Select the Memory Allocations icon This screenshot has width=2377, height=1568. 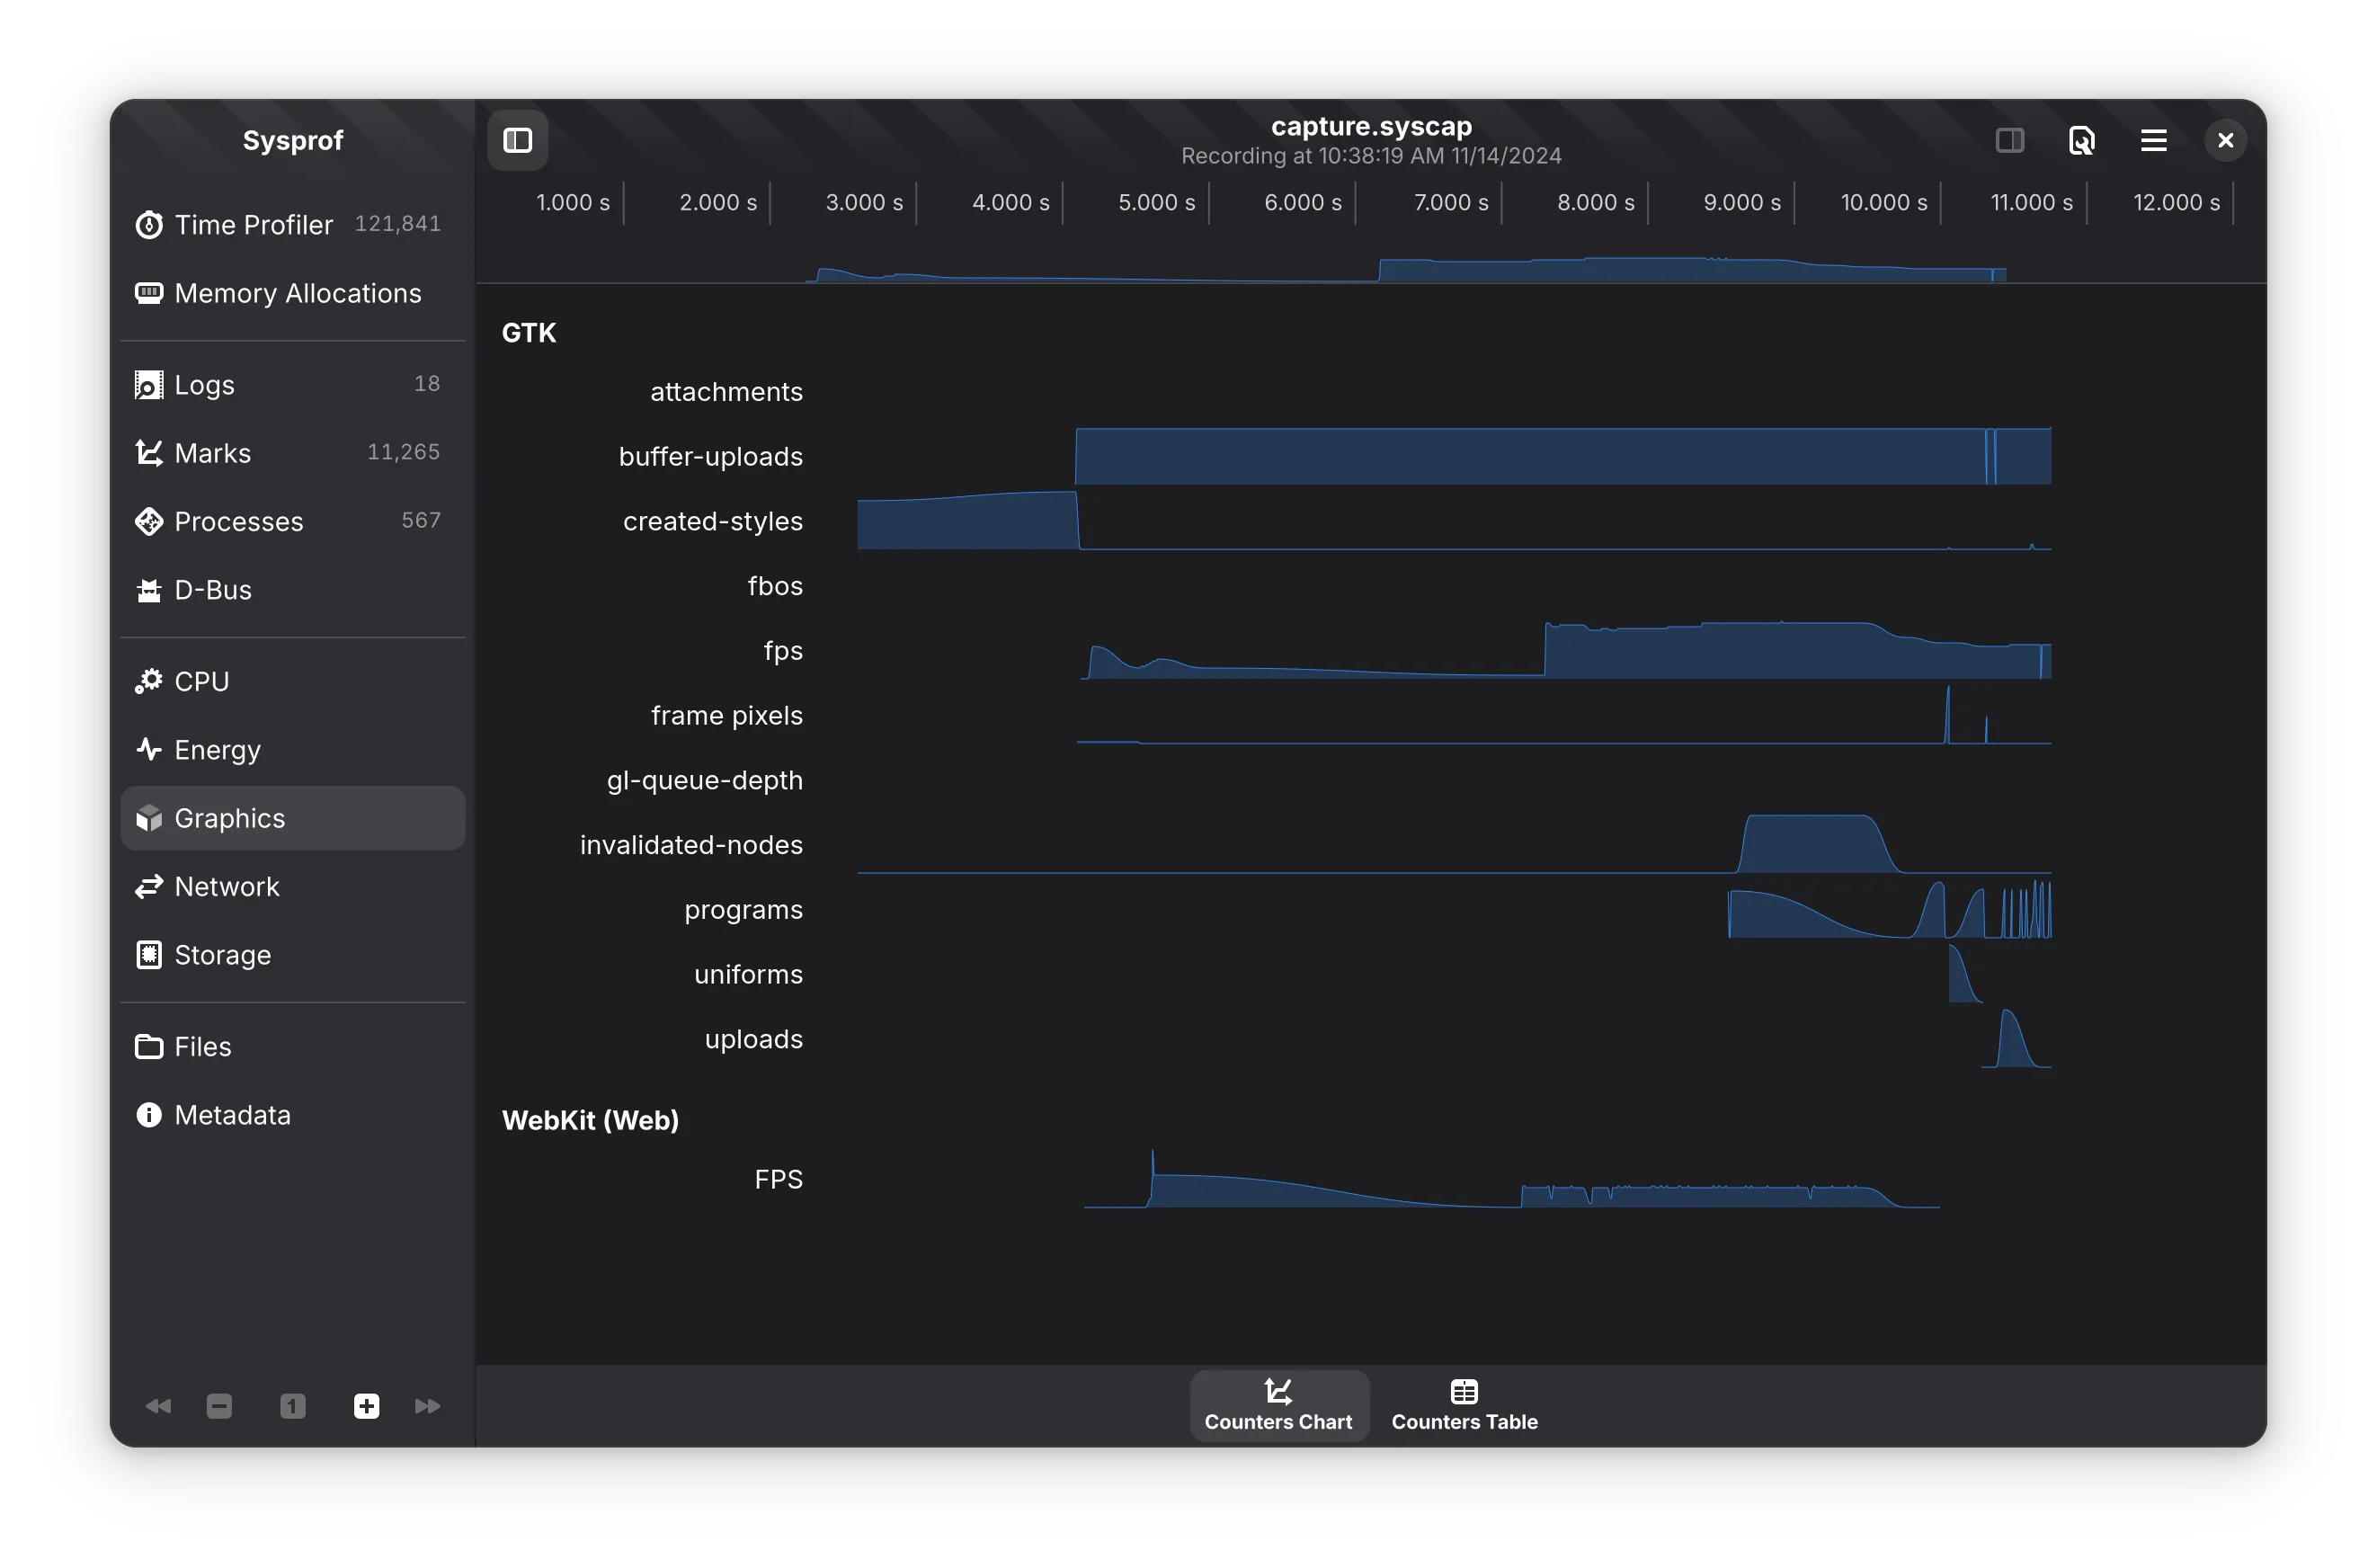(x=149, y=293)
